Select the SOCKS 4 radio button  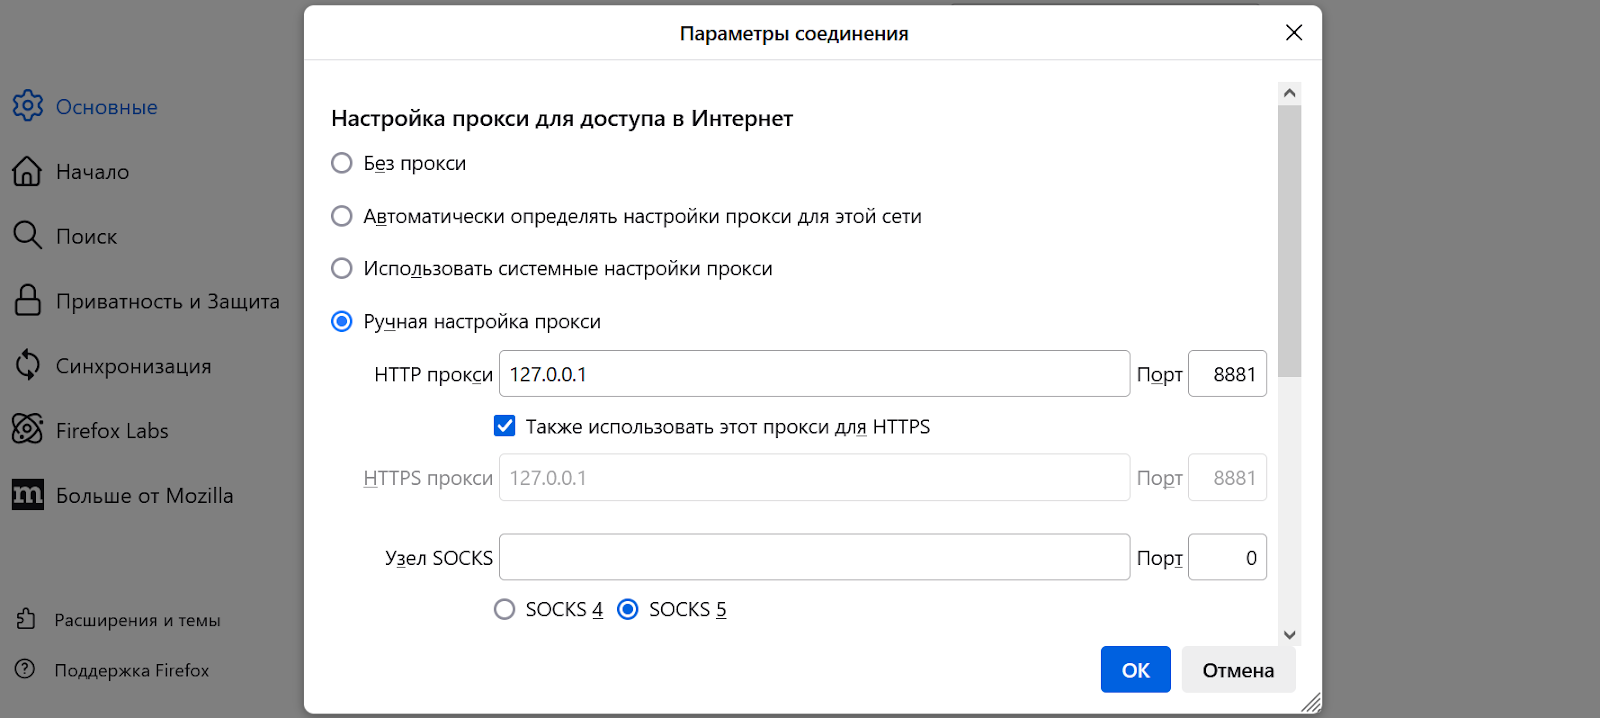[x=505, y=609]
